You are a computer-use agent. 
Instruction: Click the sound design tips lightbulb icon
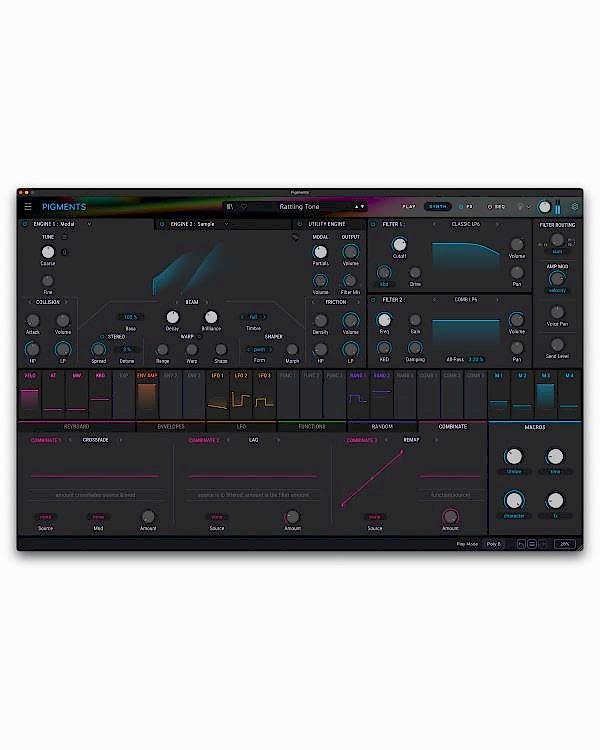[x=520, y=207]
